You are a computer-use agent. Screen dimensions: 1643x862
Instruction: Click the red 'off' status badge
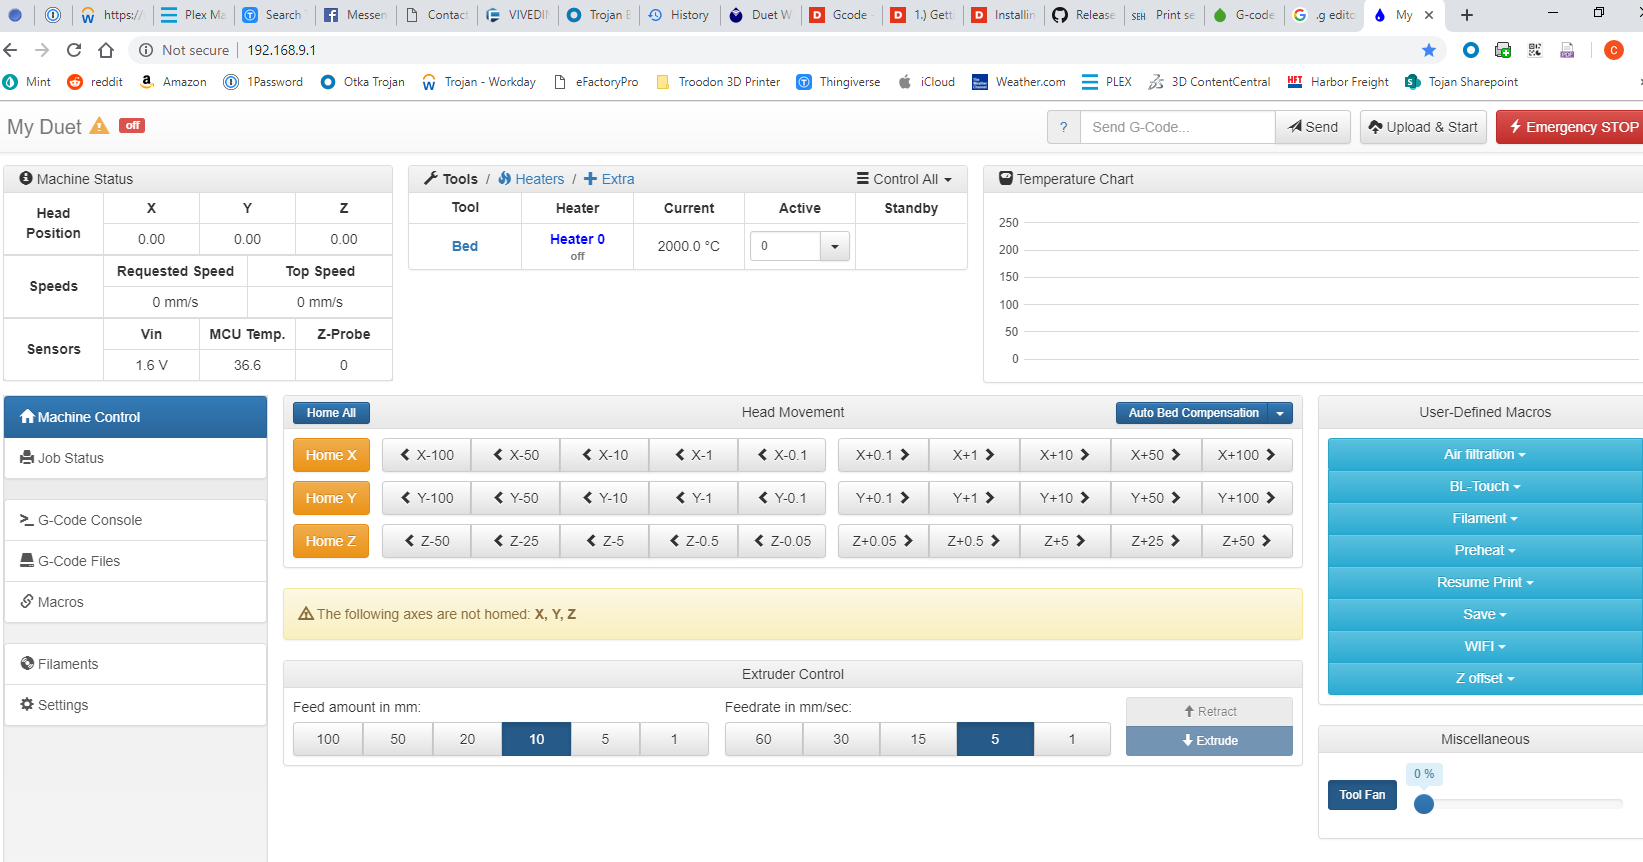pyautogui.click(x=132, y=125)
